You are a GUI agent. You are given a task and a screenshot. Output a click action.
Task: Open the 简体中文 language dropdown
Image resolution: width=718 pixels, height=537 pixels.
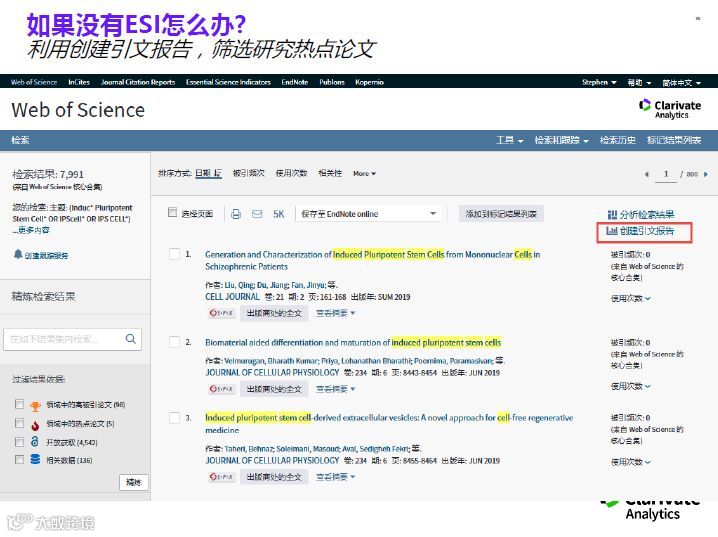pos(681,82)
